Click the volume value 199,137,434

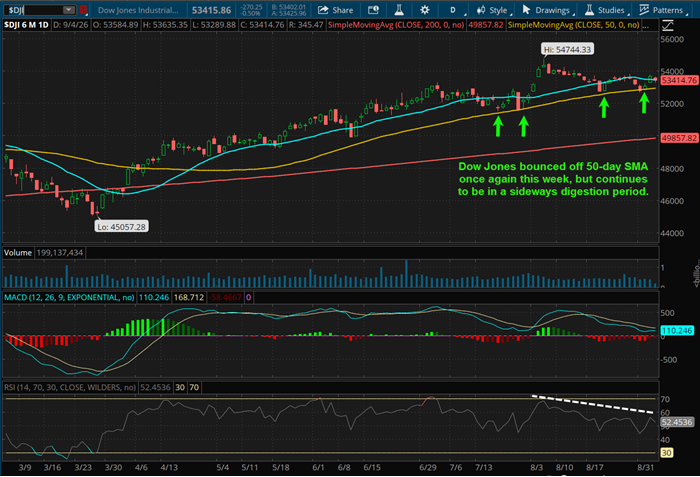pyautogui.click(x=60, y=253)
